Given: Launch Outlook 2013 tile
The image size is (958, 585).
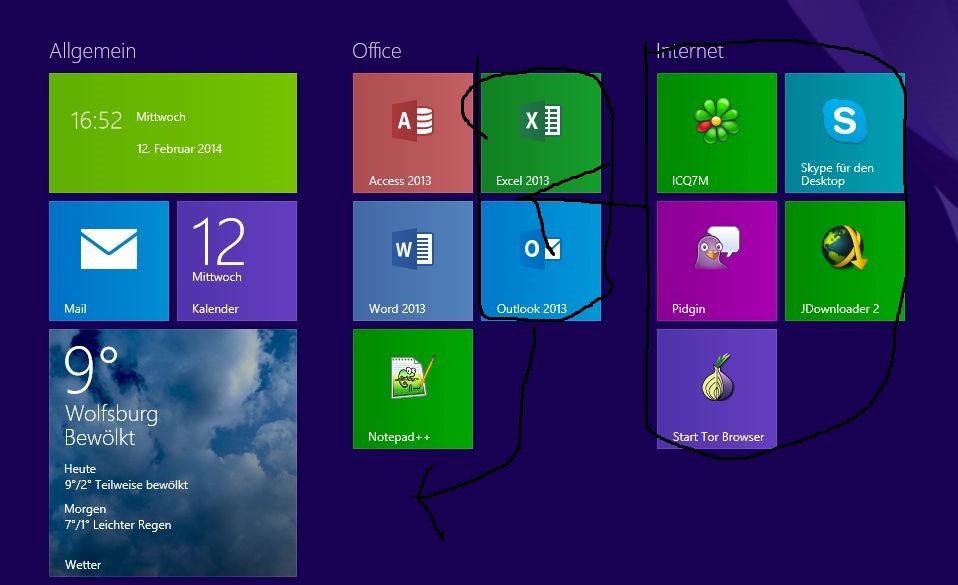Looking at the screenshot, I should coord(541,261).
